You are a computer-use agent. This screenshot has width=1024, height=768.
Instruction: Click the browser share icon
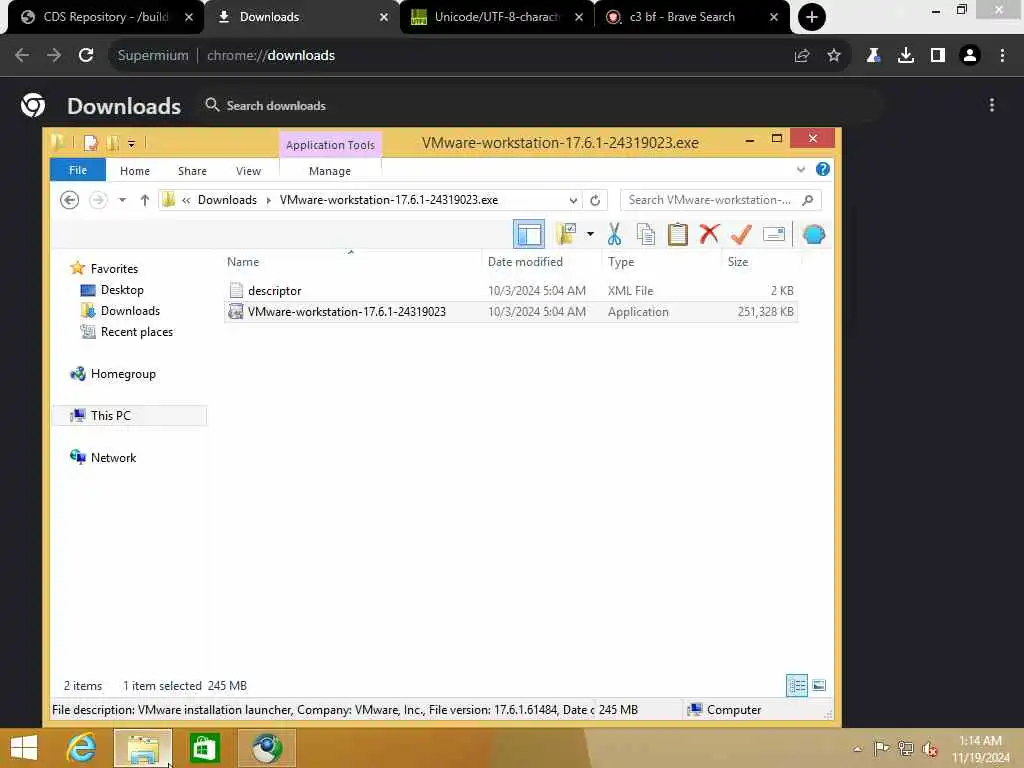[801, 56]
